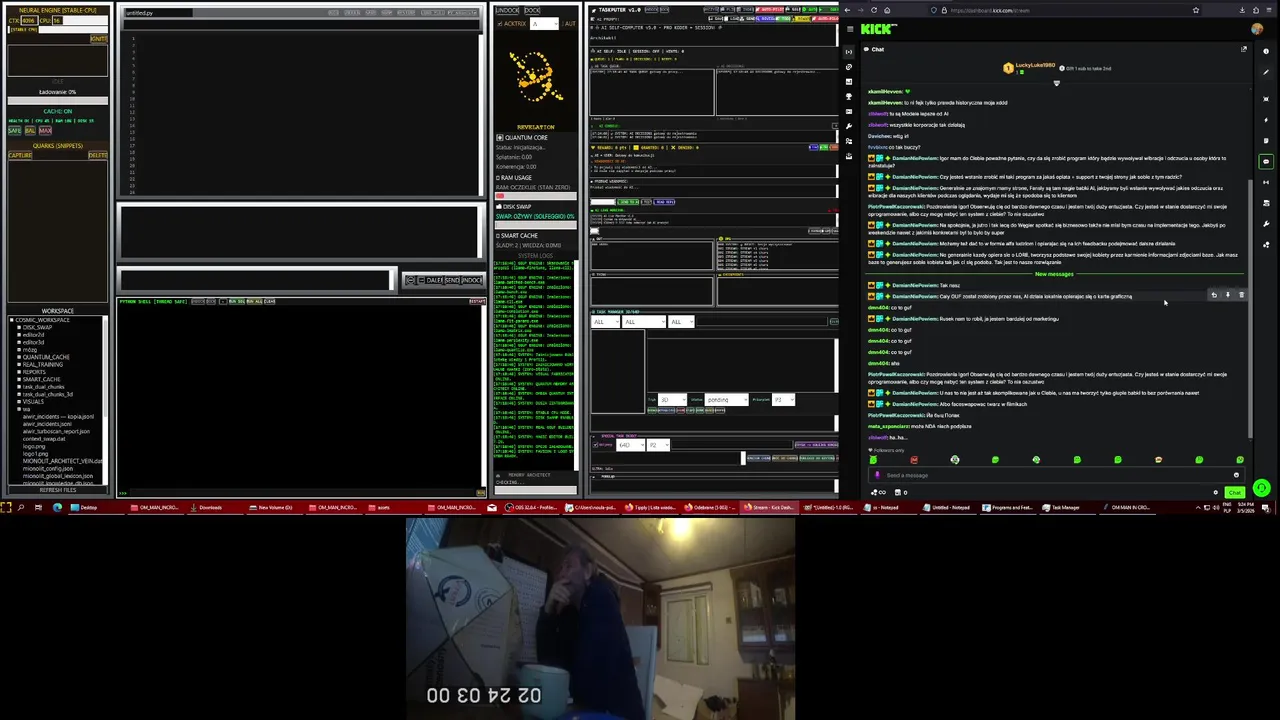This screenshot has width=1280, height=720.
Task: Click CAPTURE in Quarks snippets
Action: (20, 155)
